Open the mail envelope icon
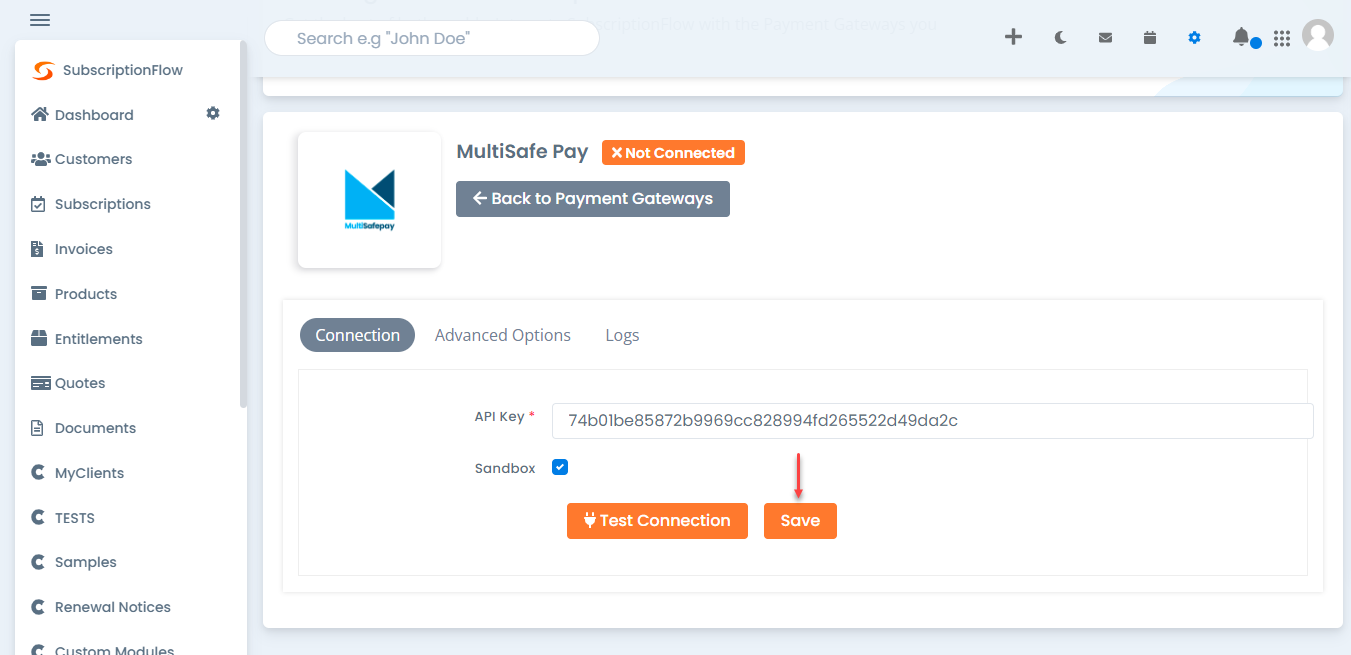 1105,38
